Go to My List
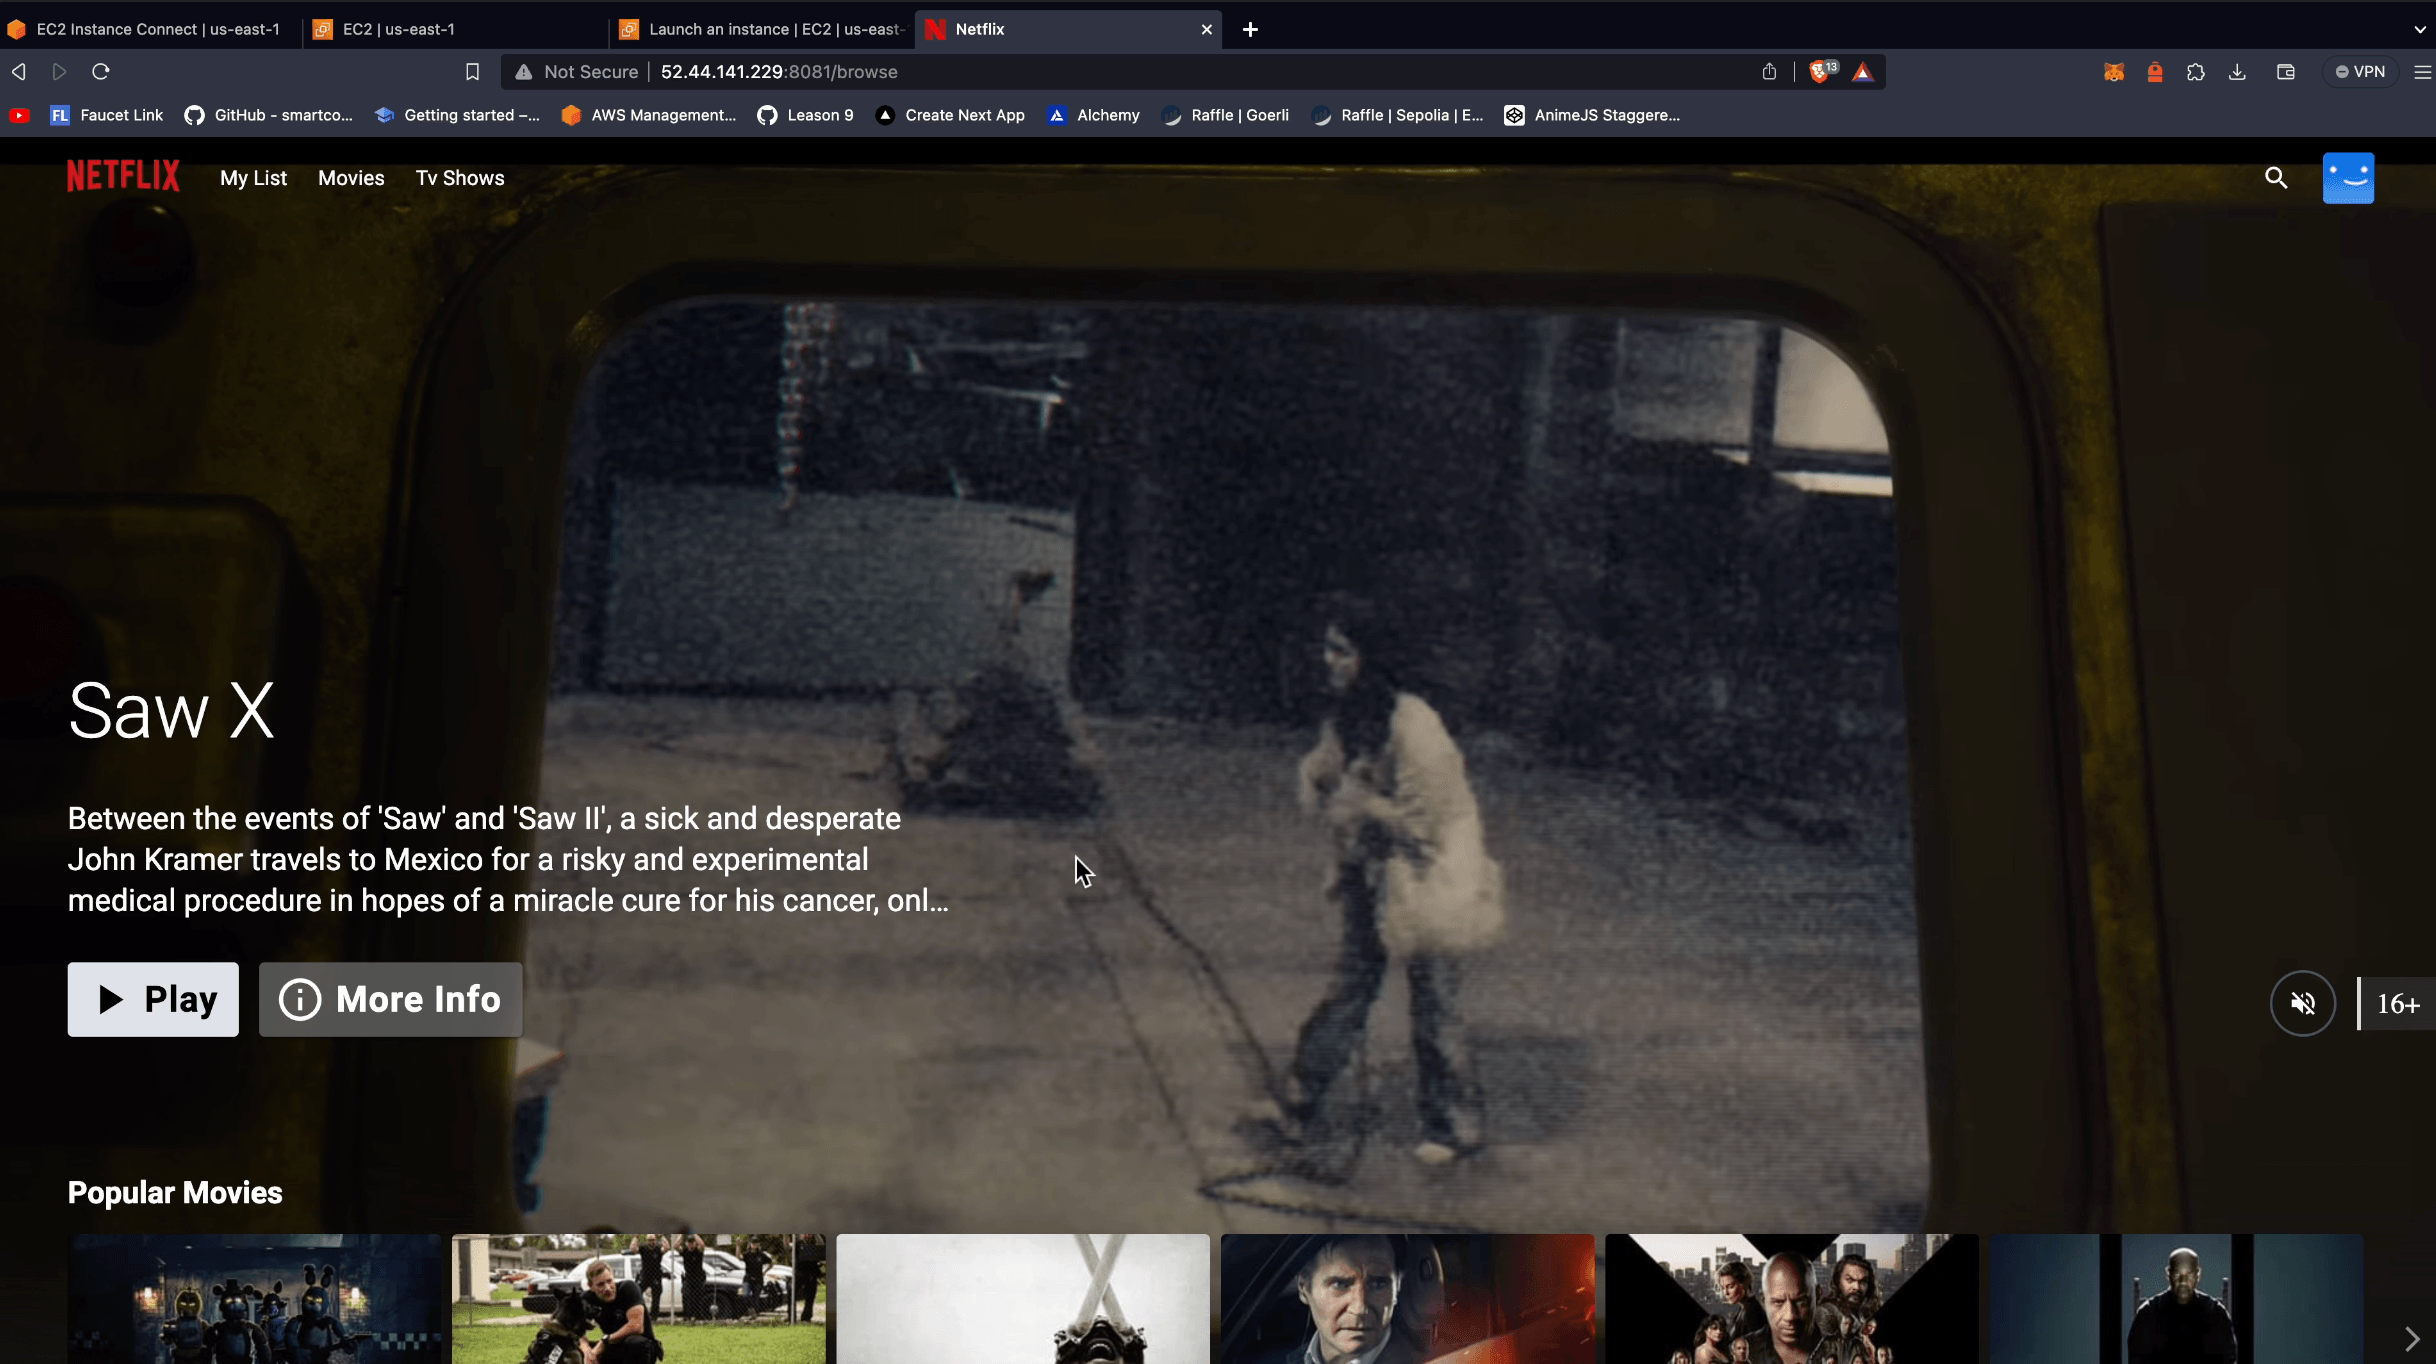2436x1364 pixels. (253, 178)
